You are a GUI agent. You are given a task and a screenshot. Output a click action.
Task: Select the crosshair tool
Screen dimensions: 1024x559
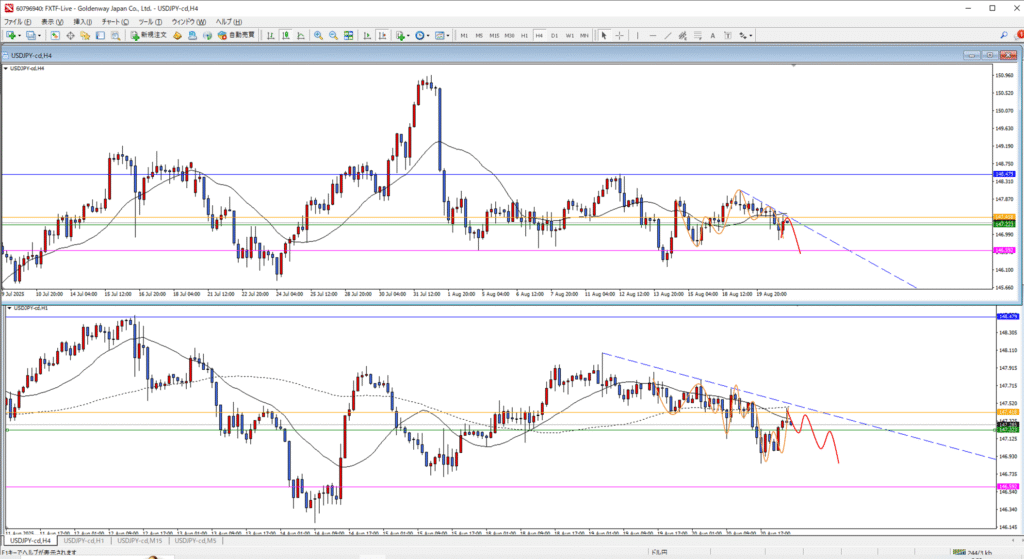tap(619, 35)
